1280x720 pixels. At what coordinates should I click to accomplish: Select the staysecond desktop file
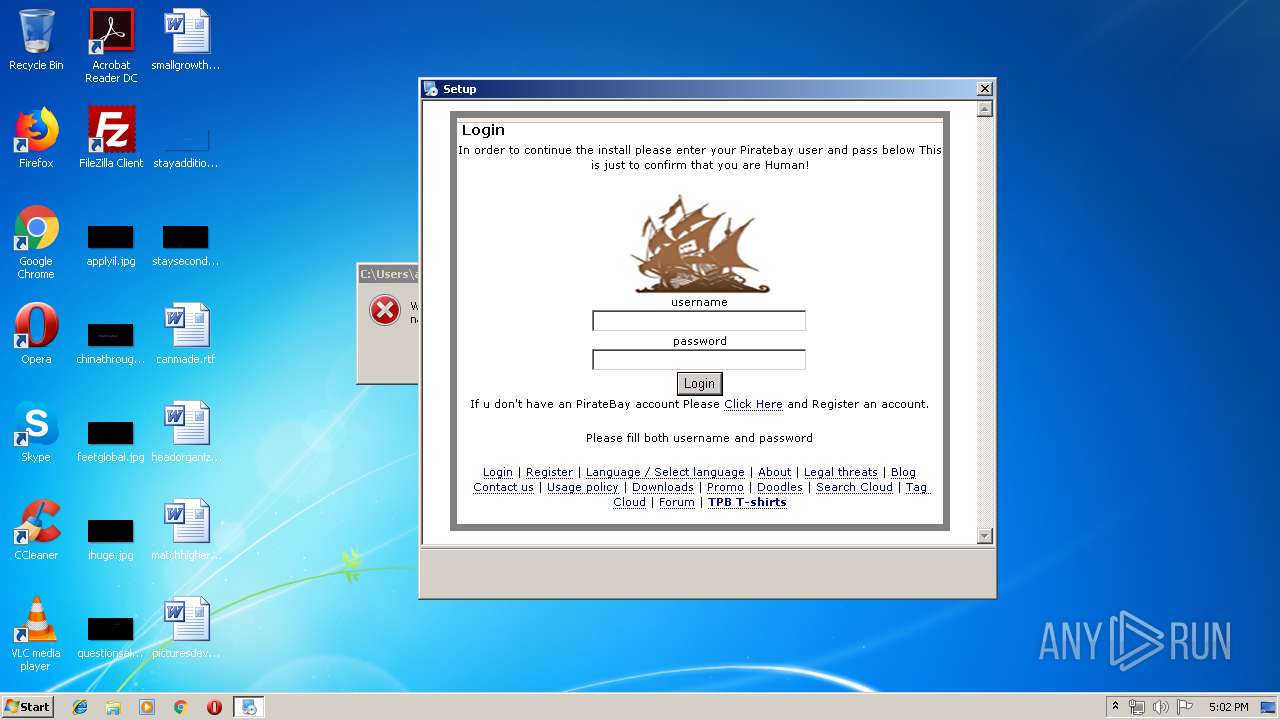[186, 246]
